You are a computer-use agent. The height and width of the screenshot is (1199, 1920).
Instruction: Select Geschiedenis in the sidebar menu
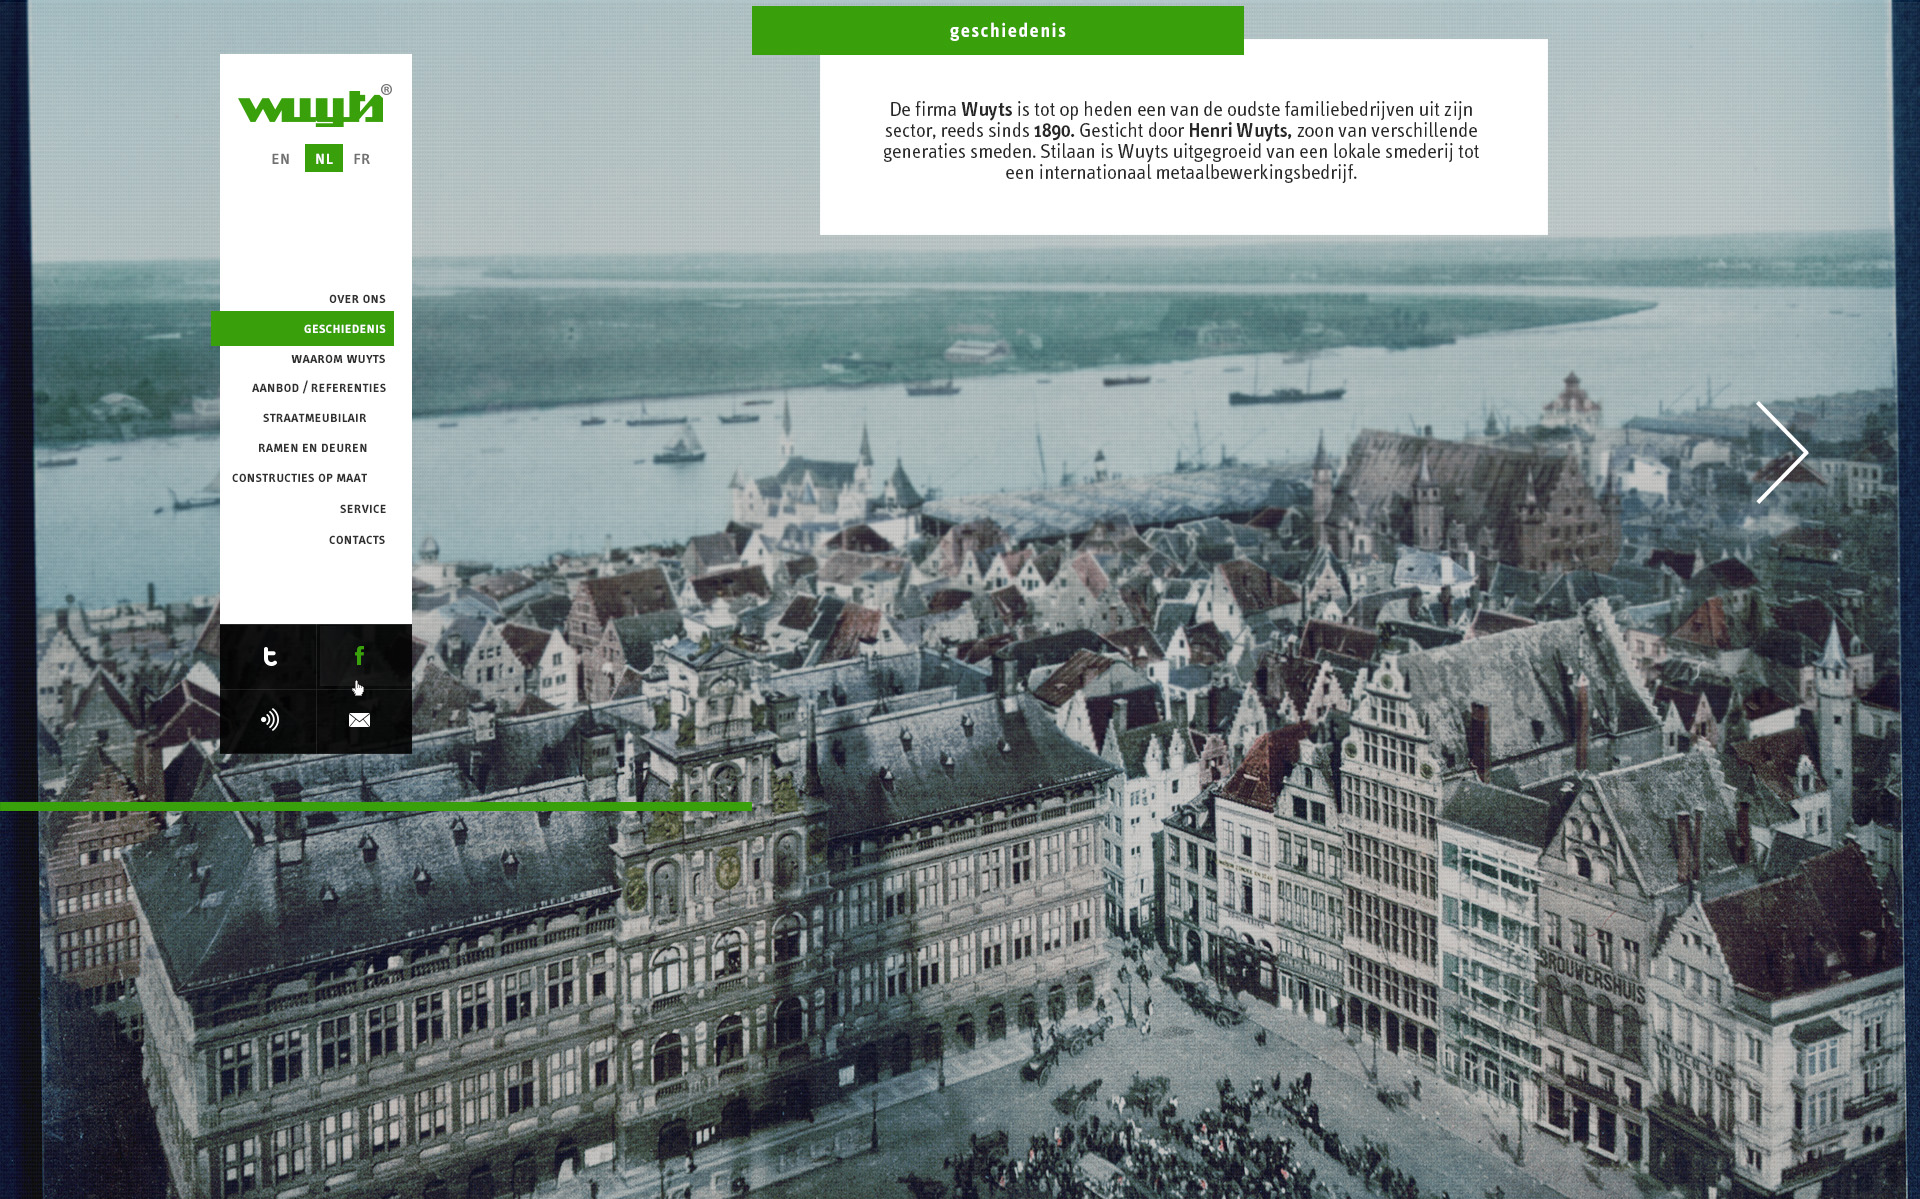(x=344, y=329)
